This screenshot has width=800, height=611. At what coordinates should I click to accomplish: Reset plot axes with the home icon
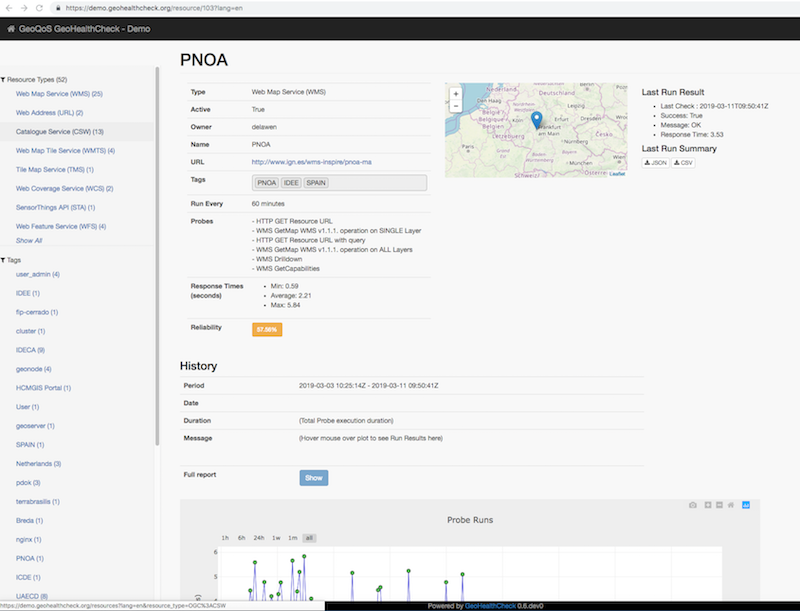tap(731, 506)
